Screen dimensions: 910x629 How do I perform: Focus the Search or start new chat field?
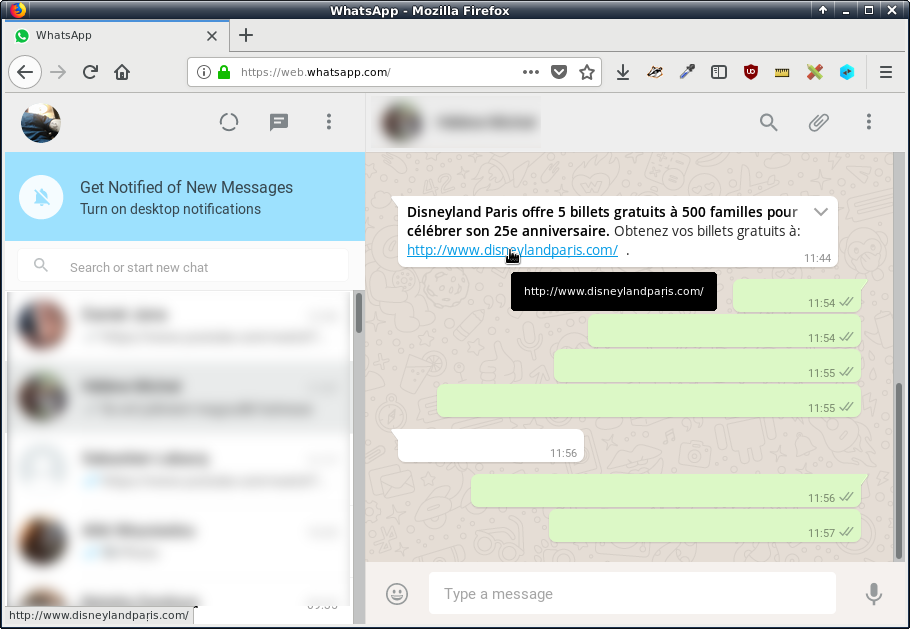point(183,266)
